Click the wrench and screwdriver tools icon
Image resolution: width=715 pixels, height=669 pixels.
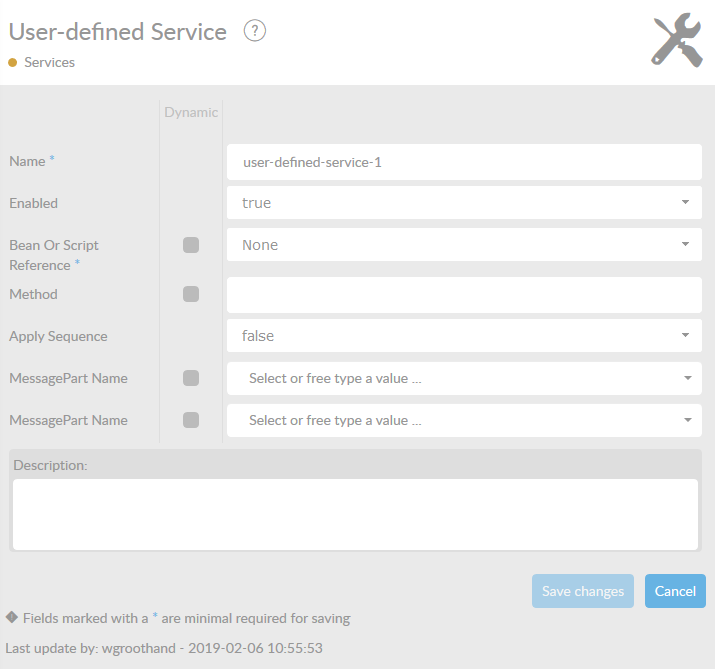coord(677,42)
